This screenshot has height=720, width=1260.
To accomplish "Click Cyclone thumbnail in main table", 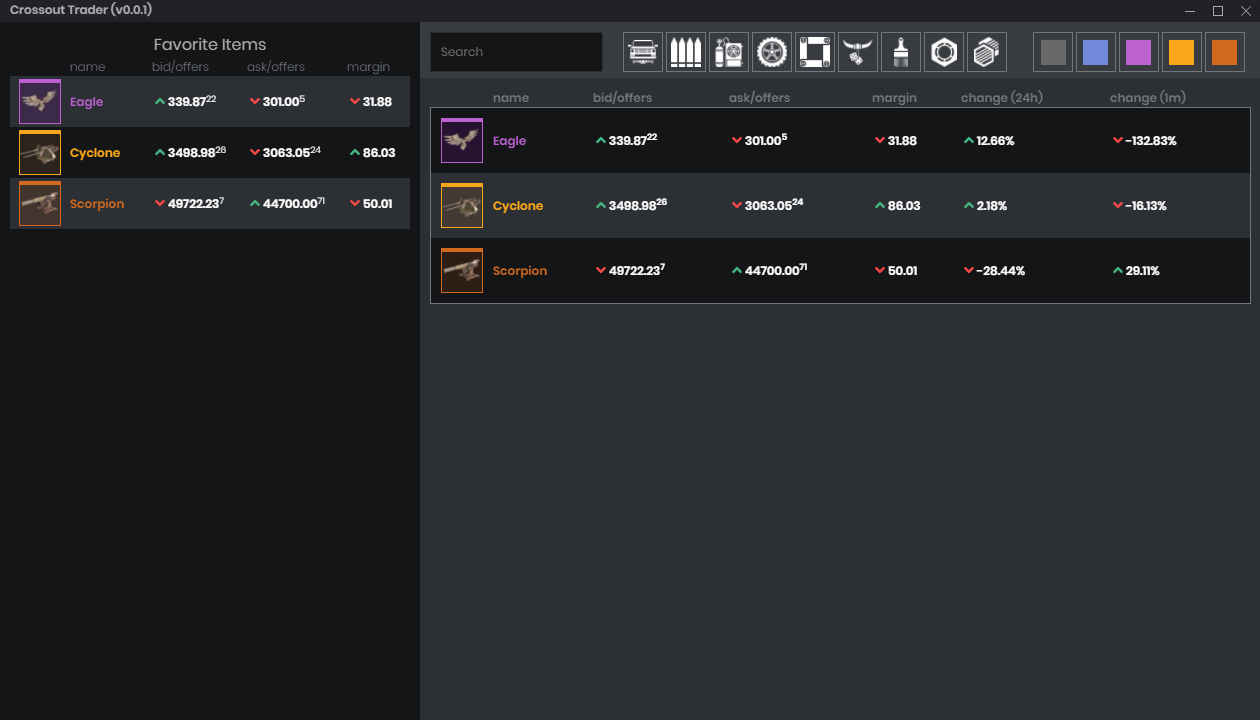I will tap(462, 206).
